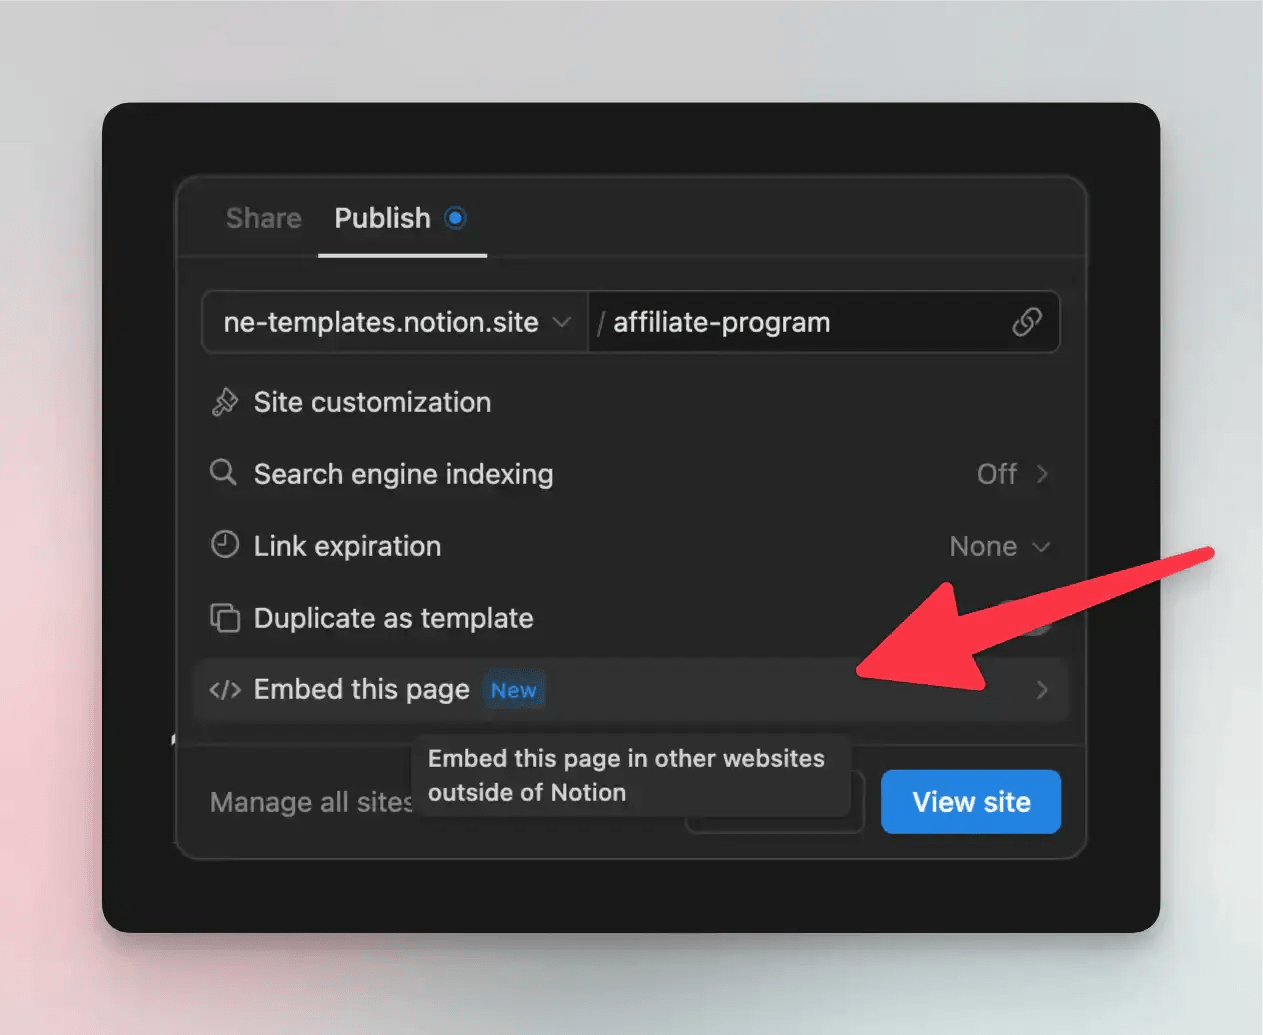Viewport: 1263px width, 1035px height.
Task: Expand the Embed this page arrow
Action: (1042, 690)
